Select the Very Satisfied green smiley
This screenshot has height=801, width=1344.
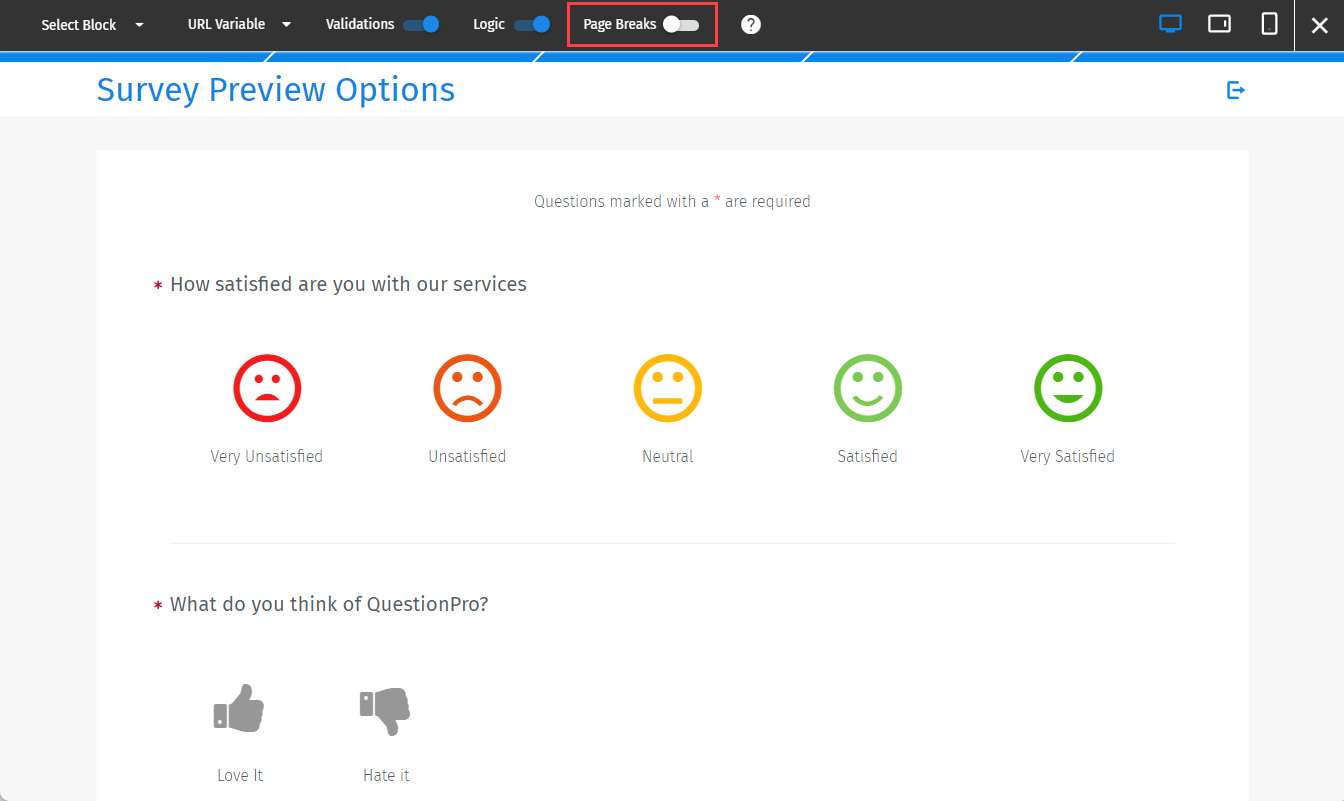(x=1067, y=388)
